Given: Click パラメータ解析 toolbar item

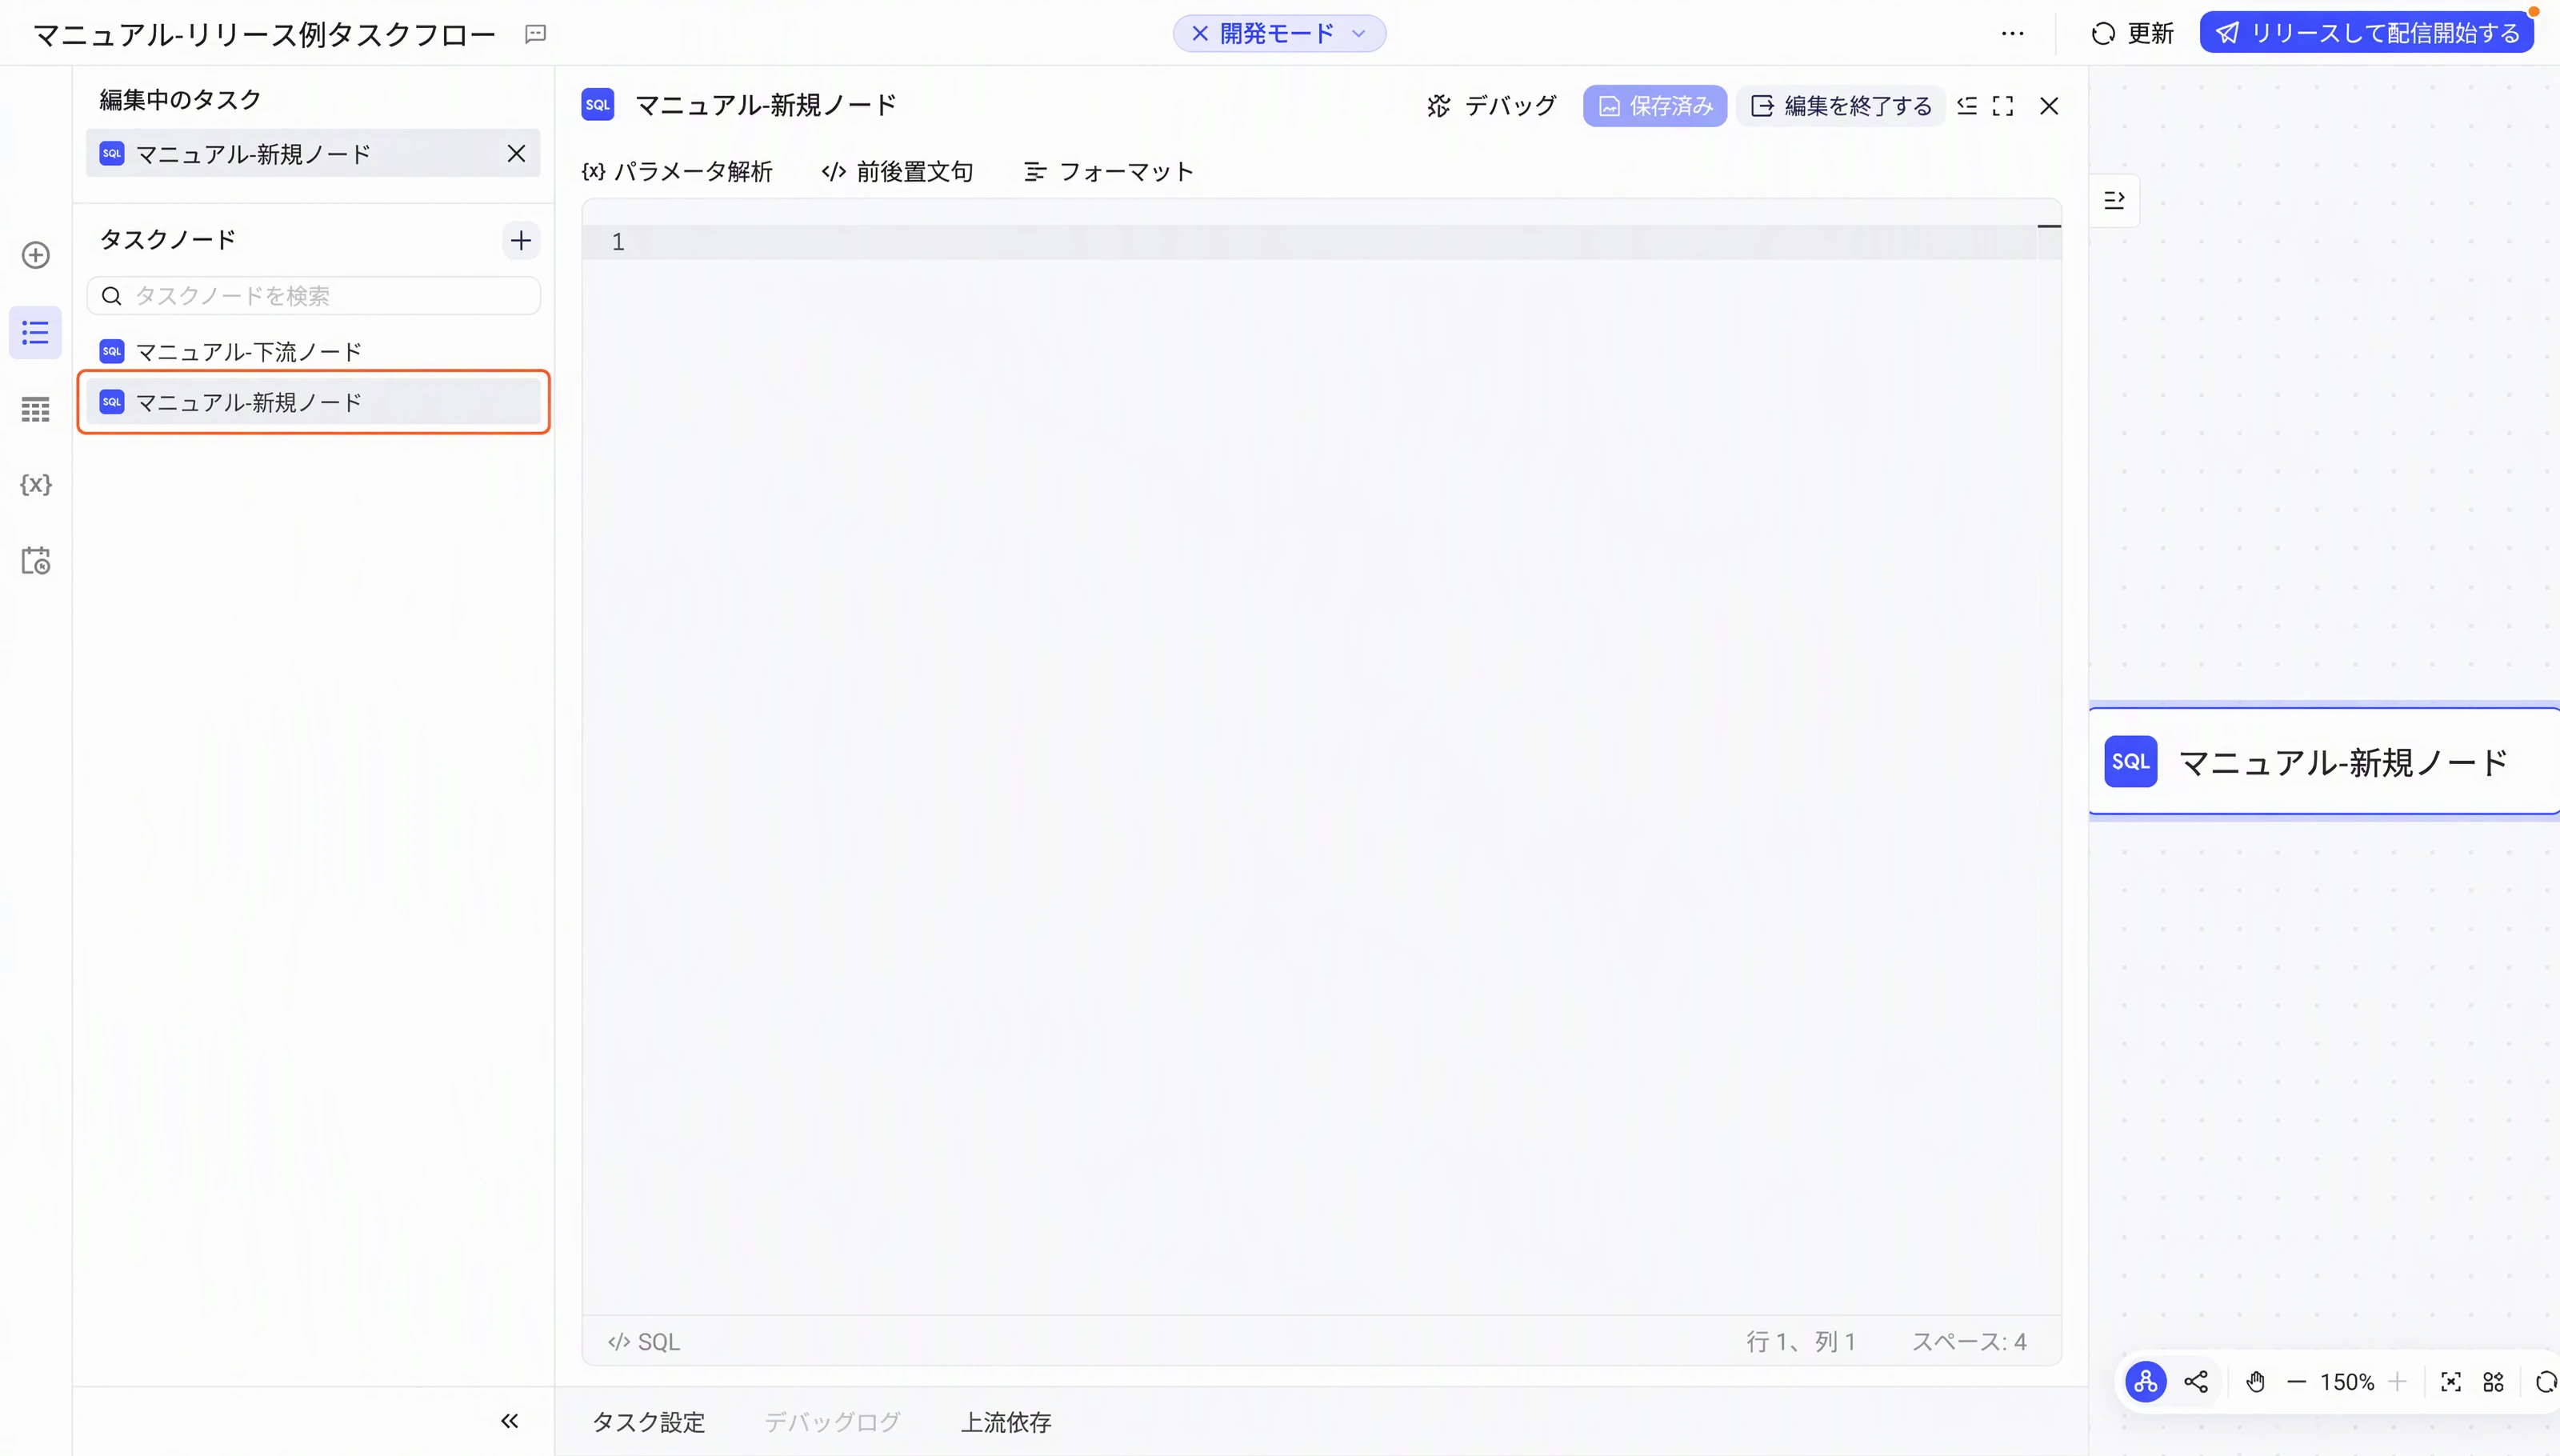Looking at the screenshot, I should (x=677, y=172).
